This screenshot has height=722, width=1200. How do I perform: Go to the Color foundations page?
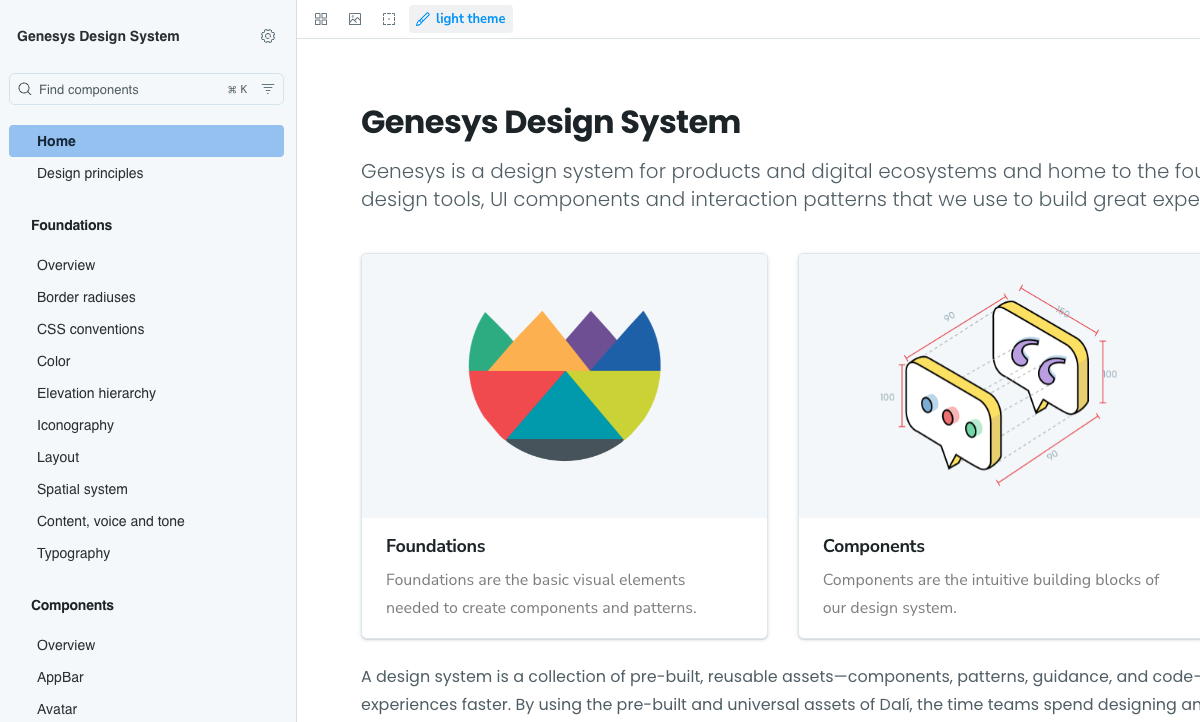tap(53, 361)
